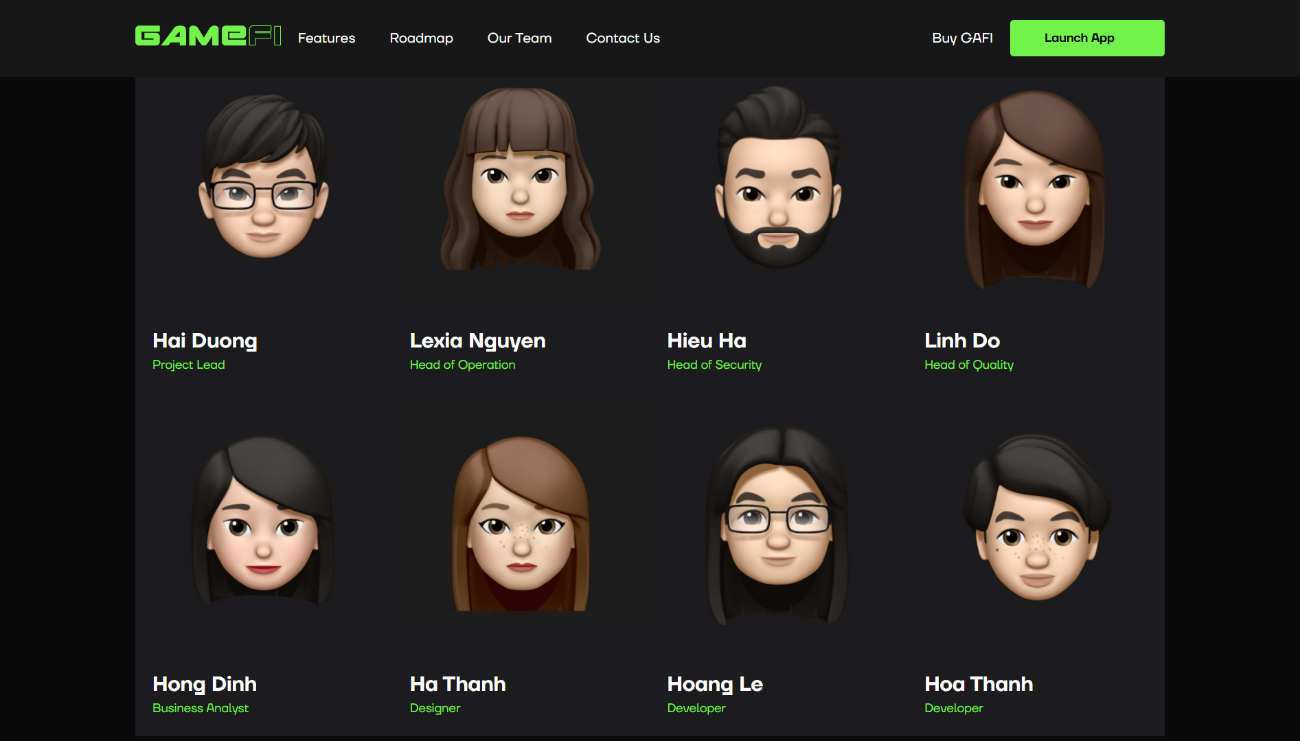Go to the Roadmap section

tap(421, 38)
